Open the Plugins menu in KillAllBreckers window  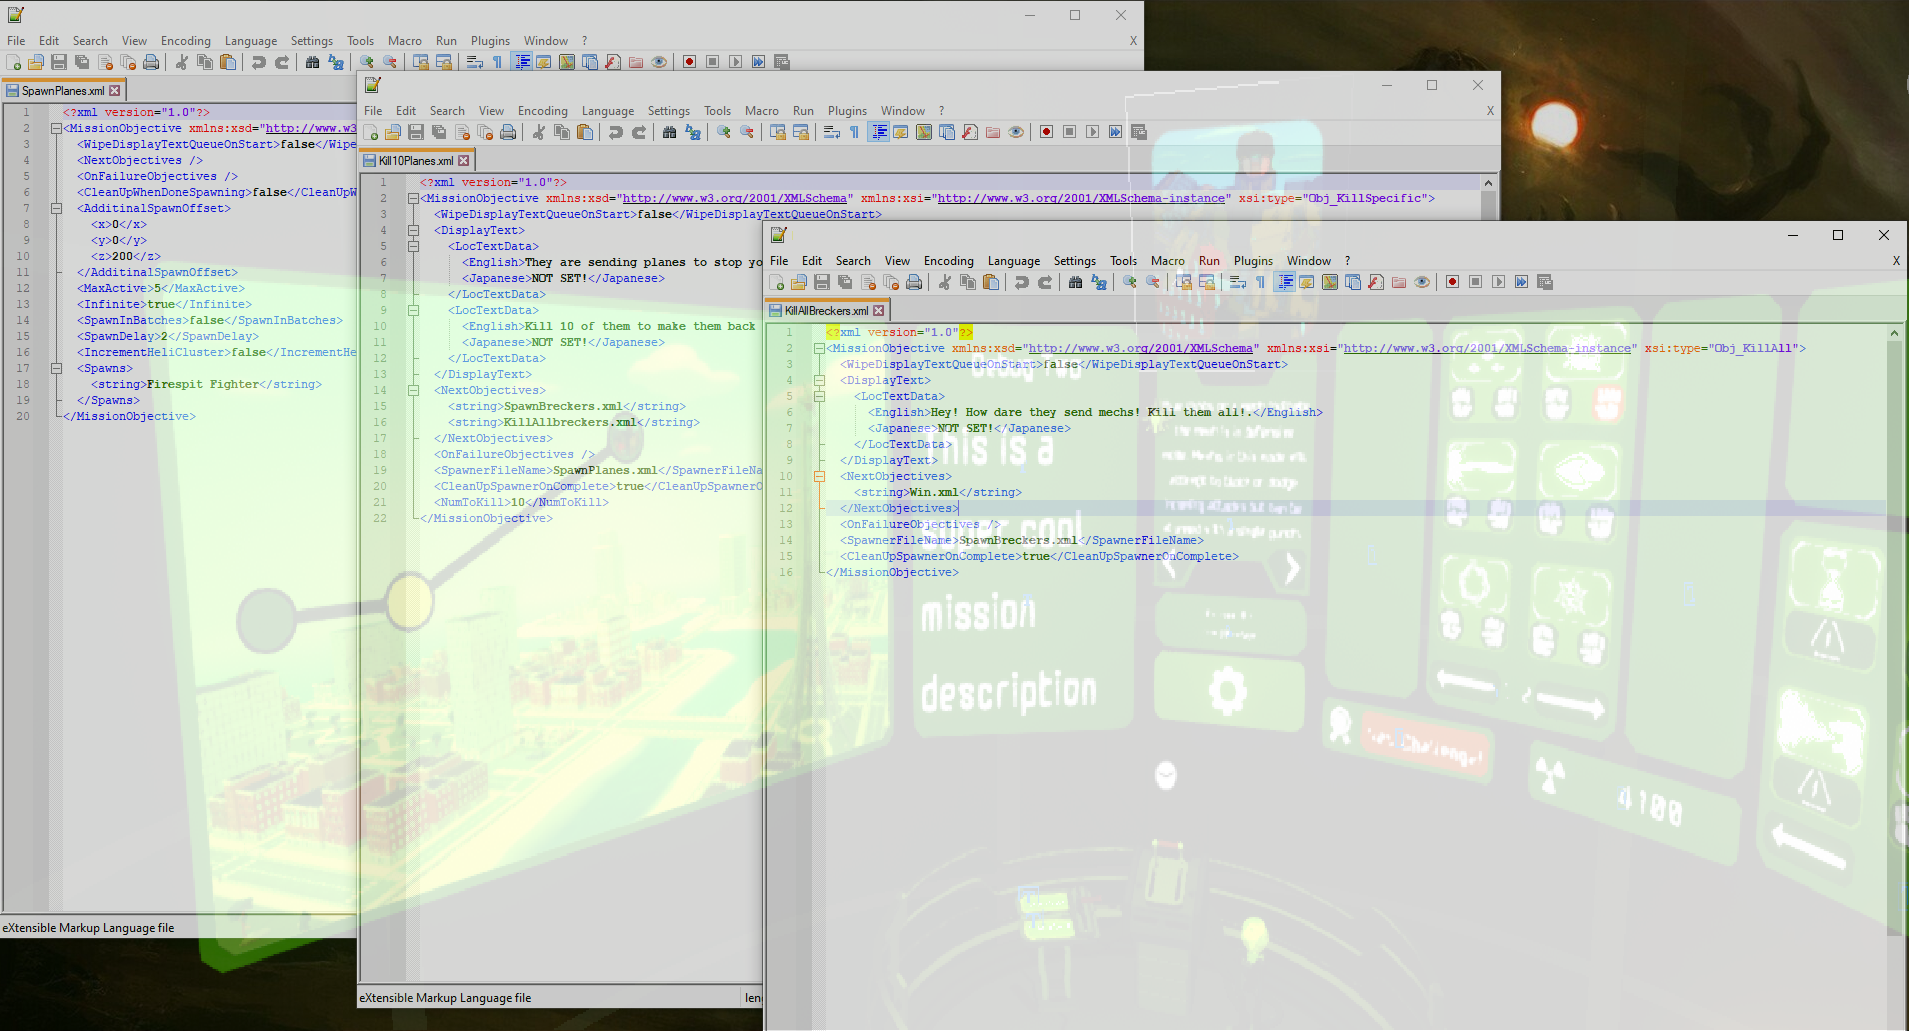coord(1253,261)
